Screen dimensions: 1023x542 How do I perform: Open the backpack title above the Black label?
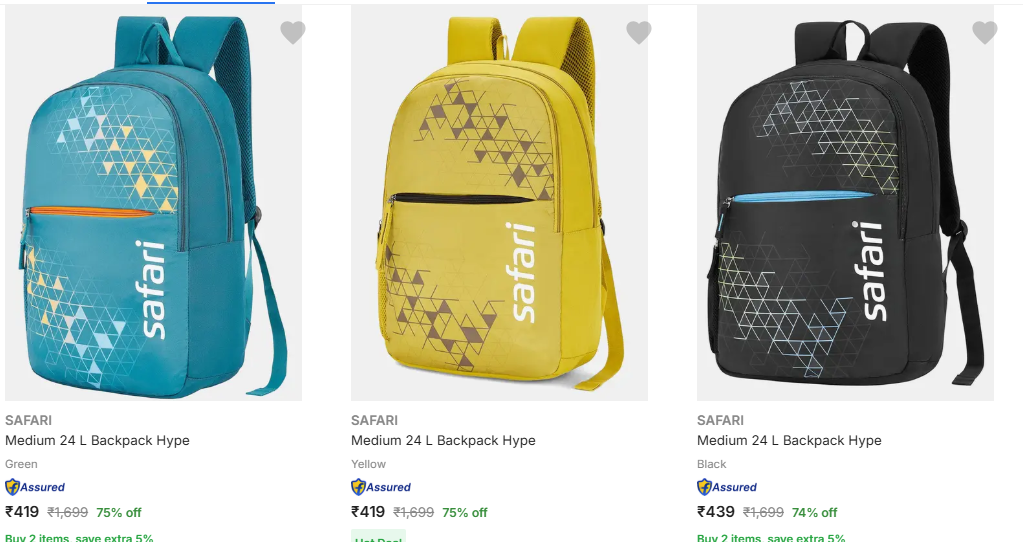(x=789, y=440)
